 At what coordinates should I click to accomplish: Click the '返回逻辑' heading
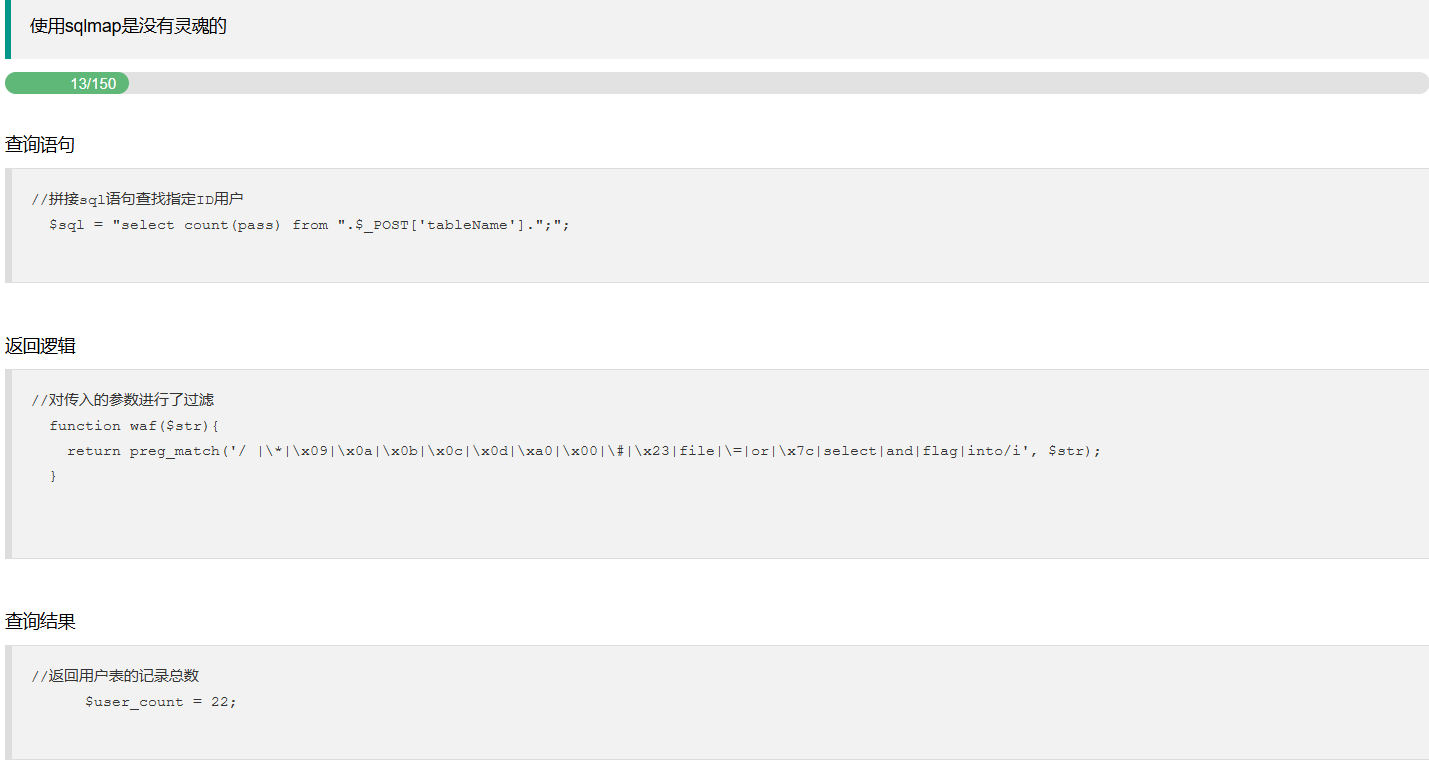[40, 346]
